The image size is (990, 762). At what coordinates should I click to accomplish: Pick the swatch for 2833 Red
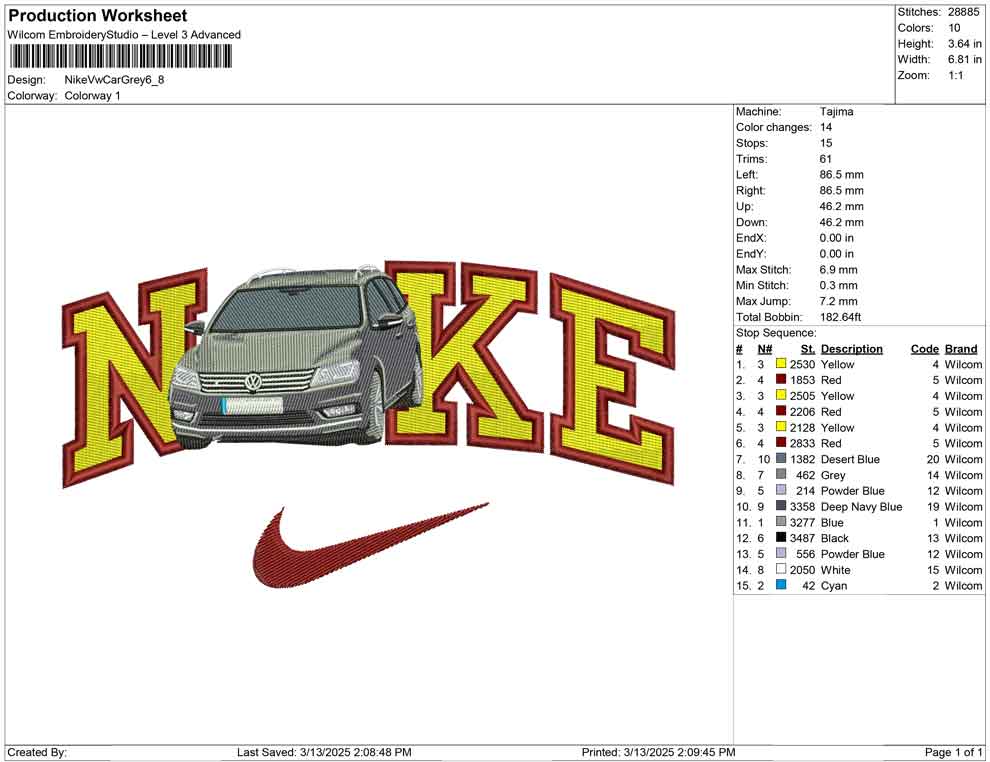click(781, 443)
